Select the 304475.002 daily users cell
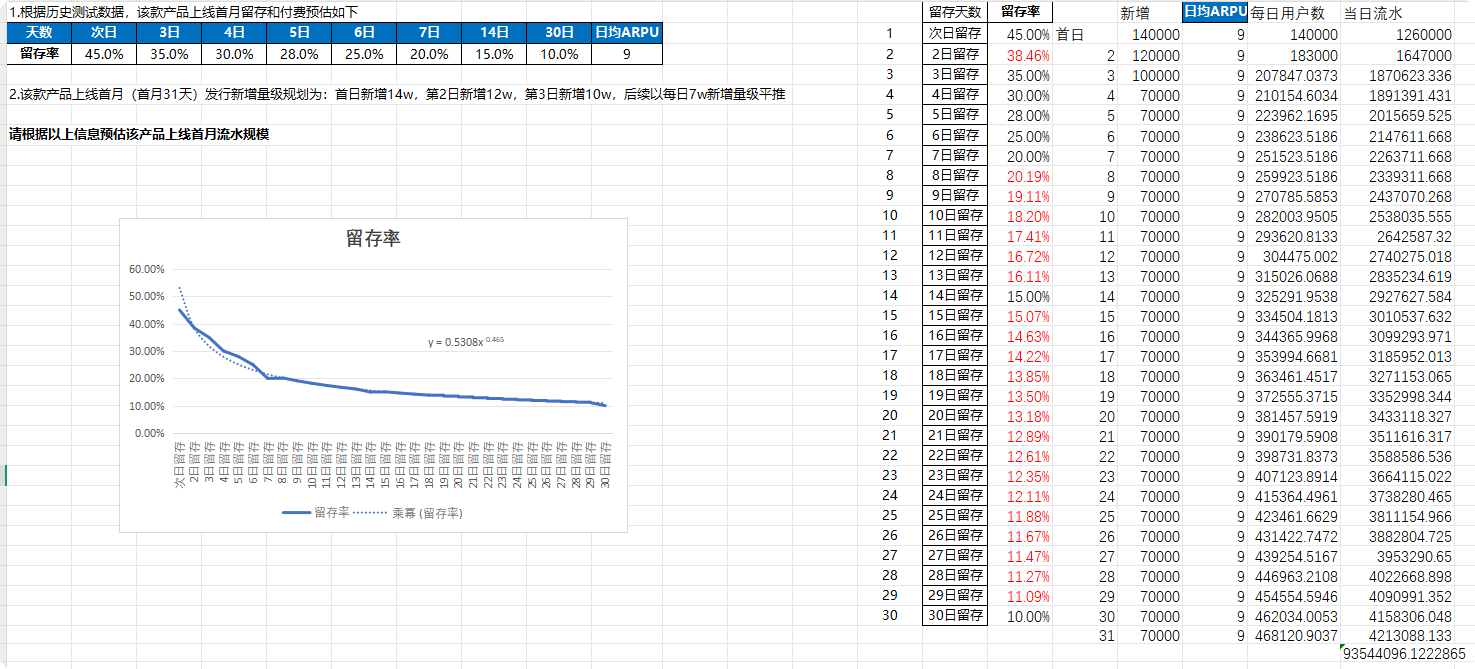The width and height of the screenshot is (1475, 669). coord(1300,255)
